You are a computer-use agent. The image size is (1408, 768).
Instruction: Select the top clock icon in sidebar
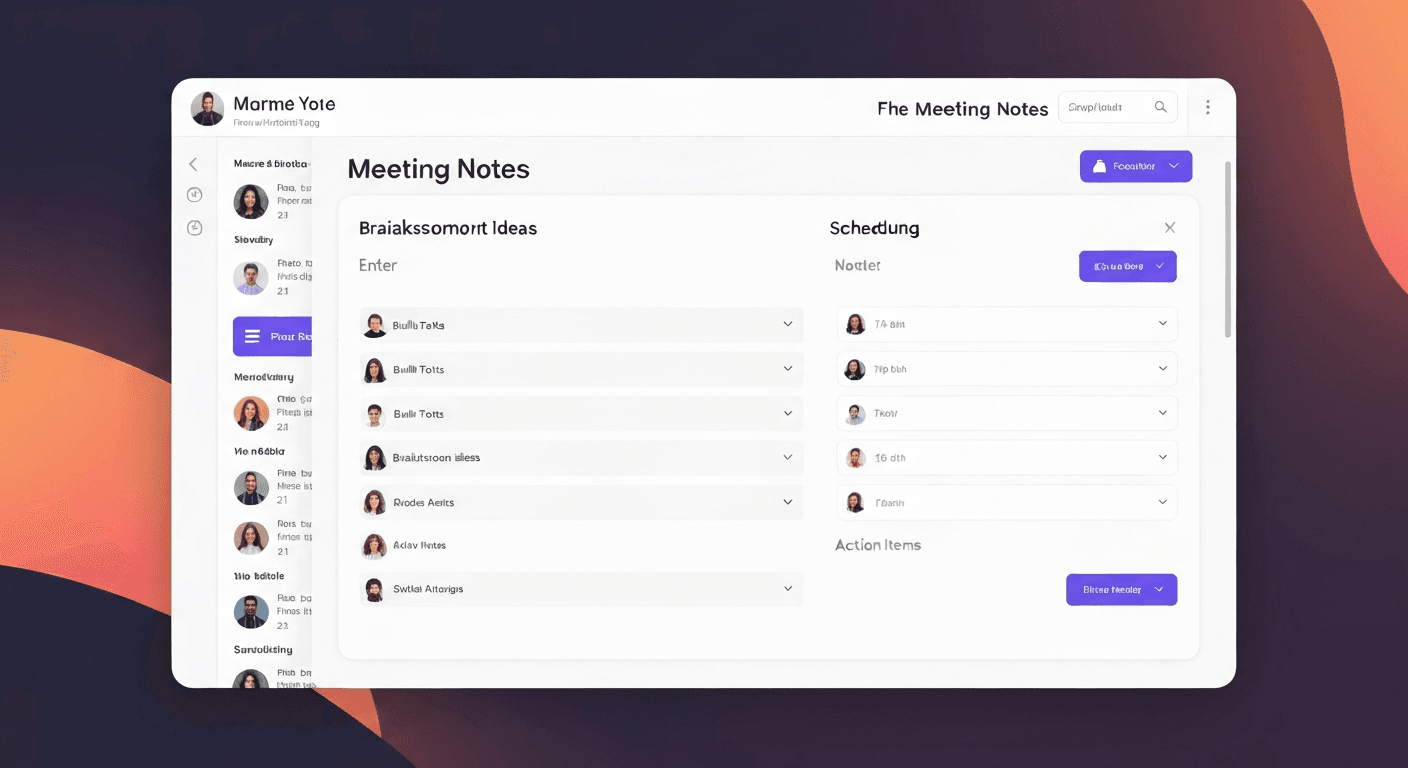pyautogui.click(x=194, y=194)
